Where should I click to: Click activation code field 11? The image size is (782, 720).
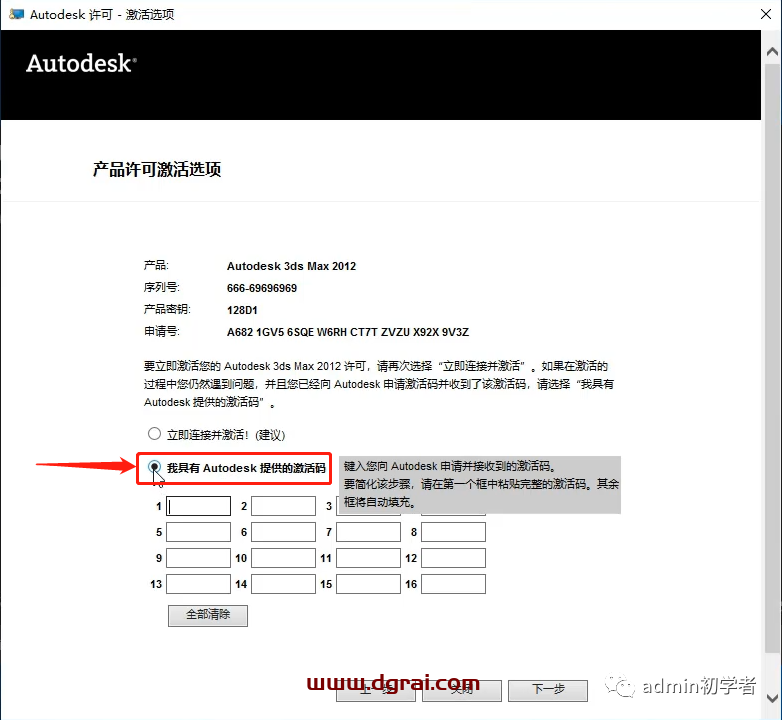tap(369, 558)
